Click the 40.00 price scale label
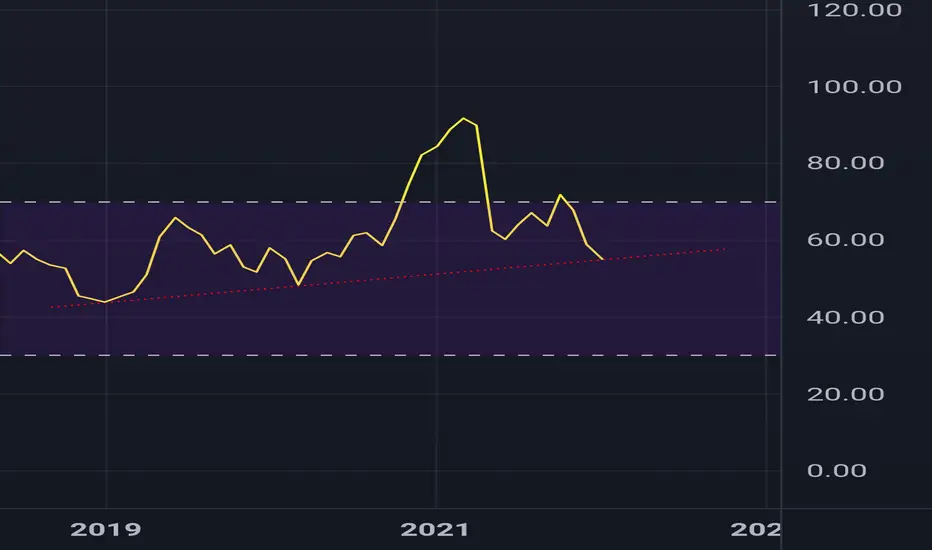 (846, 317)
